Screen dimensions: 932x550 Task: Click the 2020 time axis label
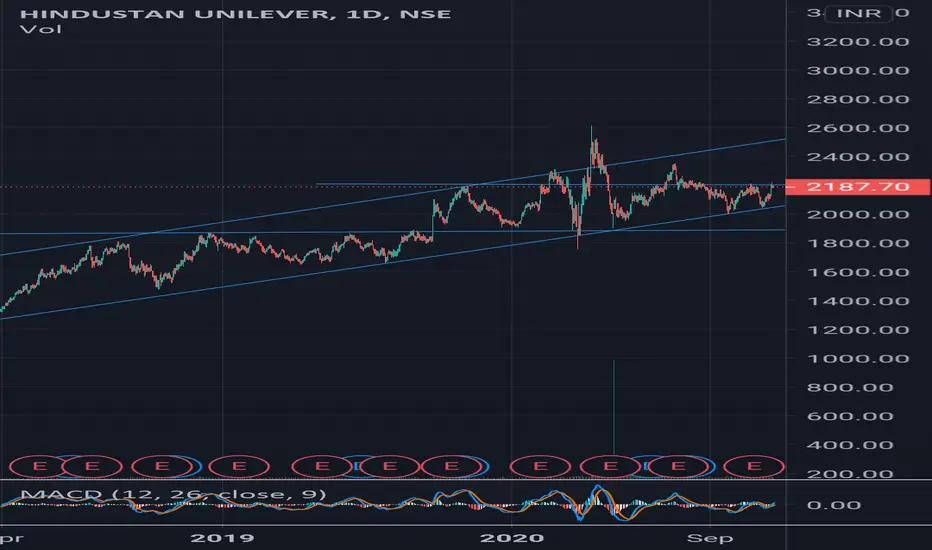pos(512,538)
